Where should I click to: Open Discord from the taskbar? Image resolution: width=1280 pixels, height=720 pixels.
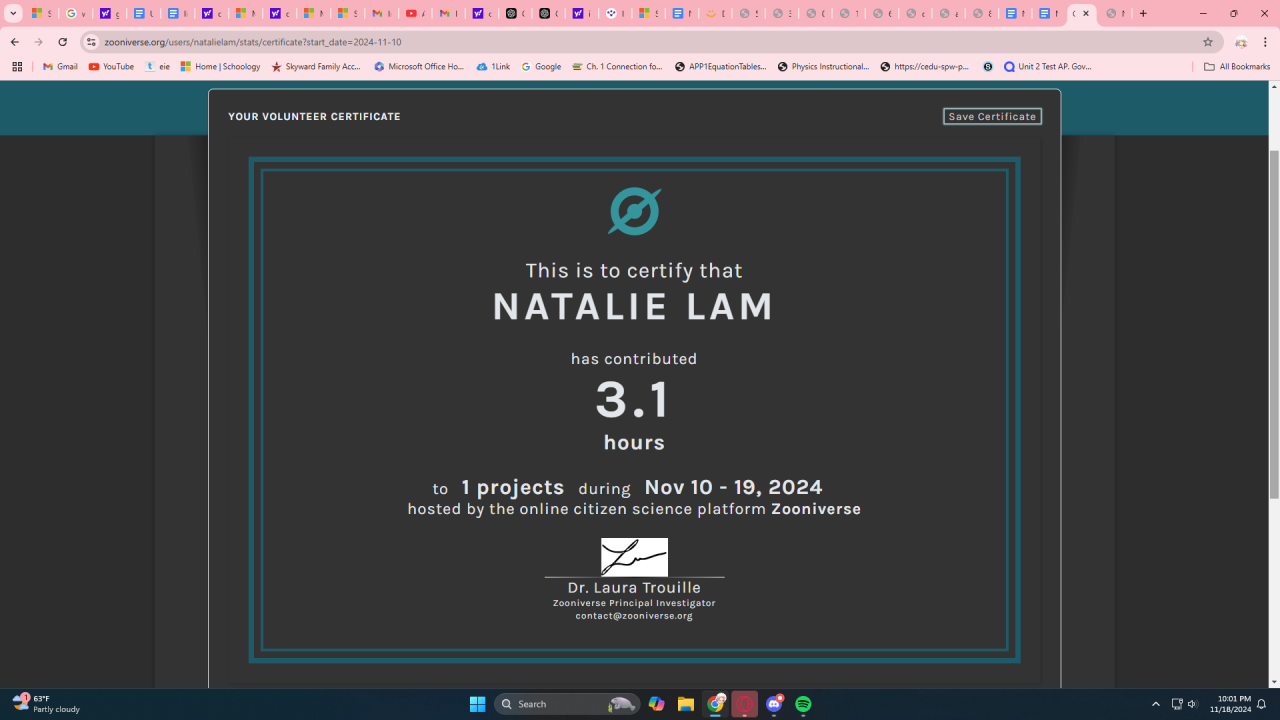(x=774, y=704)
